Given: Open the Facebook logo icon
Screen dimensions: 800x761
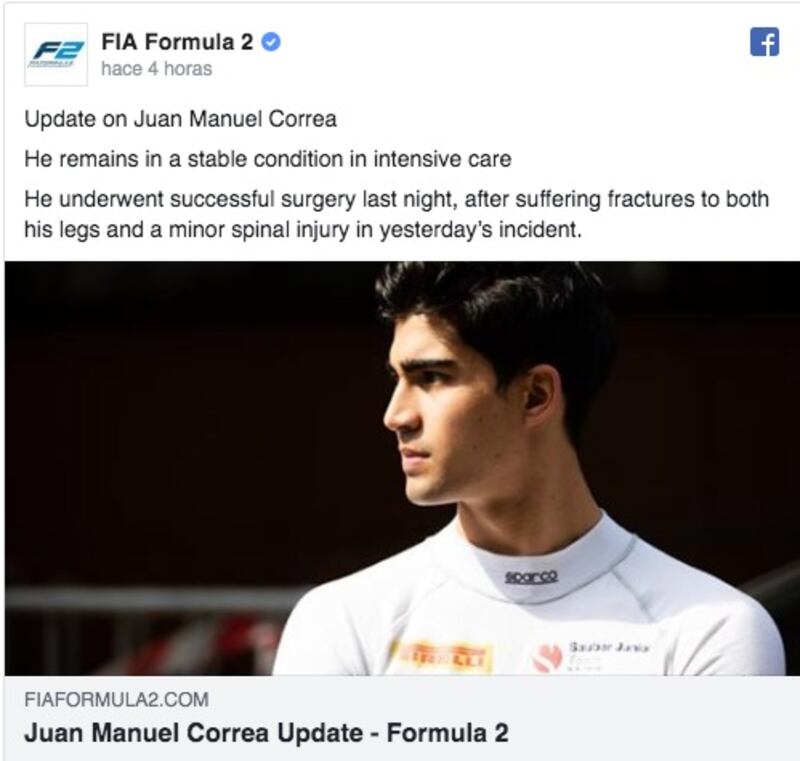Looking at the screenshot, I should (x=764, y=42).
